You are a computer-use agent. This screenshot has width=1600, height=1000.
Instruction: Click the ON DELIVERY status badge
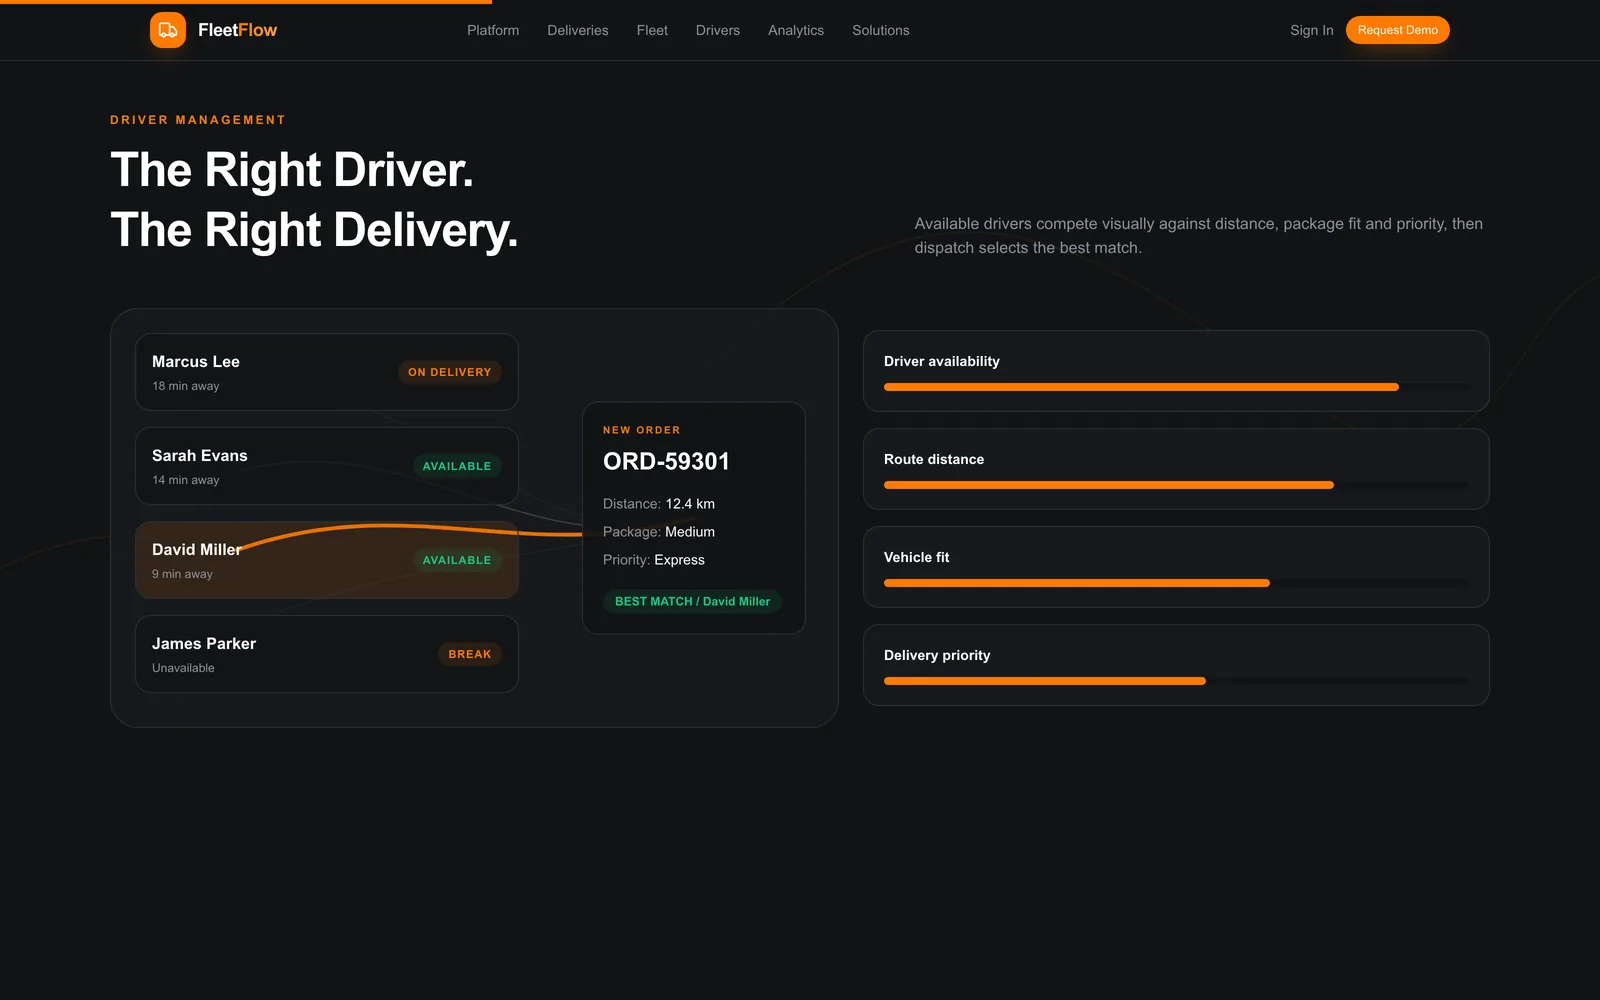click(x=450, y=372)
